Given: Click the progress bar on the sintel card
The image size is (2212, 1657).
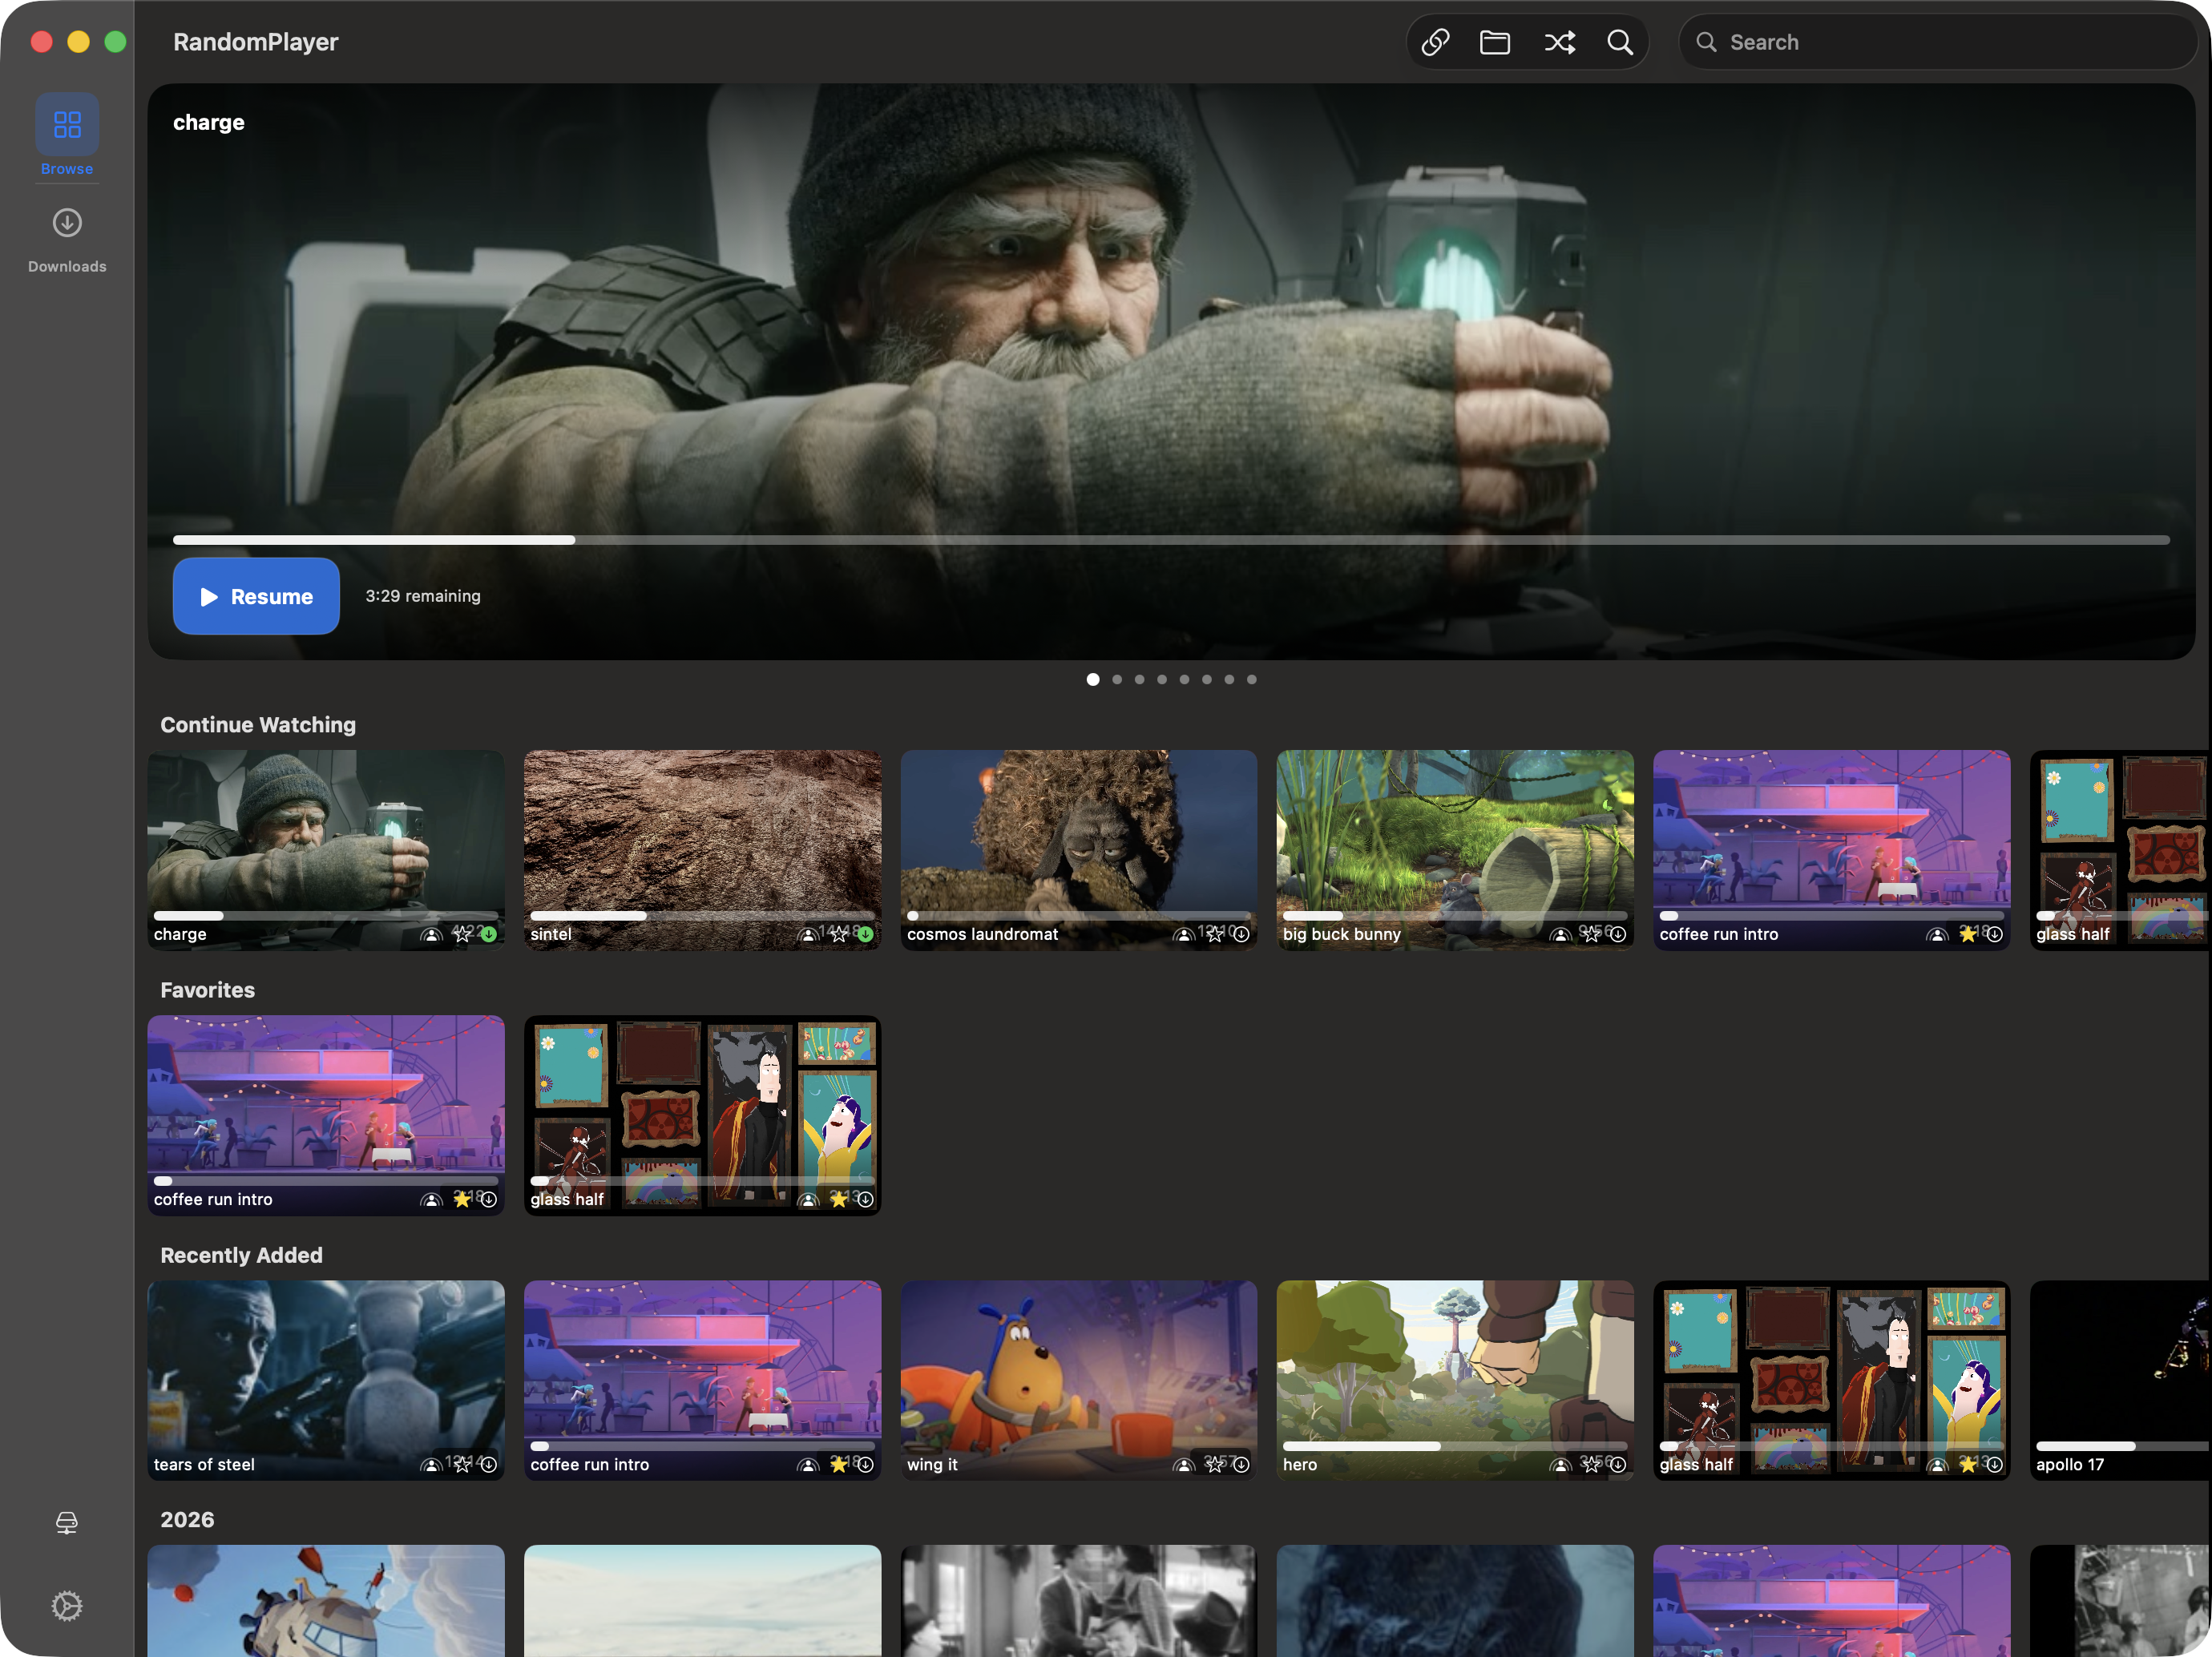Looking at the screenshot, I should (702, 915).
